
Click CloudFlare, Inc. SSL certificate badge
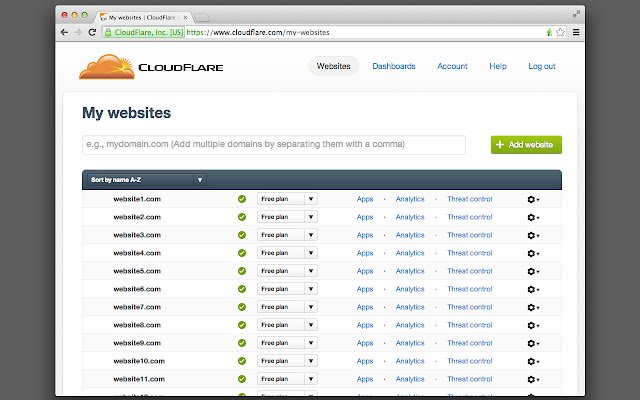(144, 32)
